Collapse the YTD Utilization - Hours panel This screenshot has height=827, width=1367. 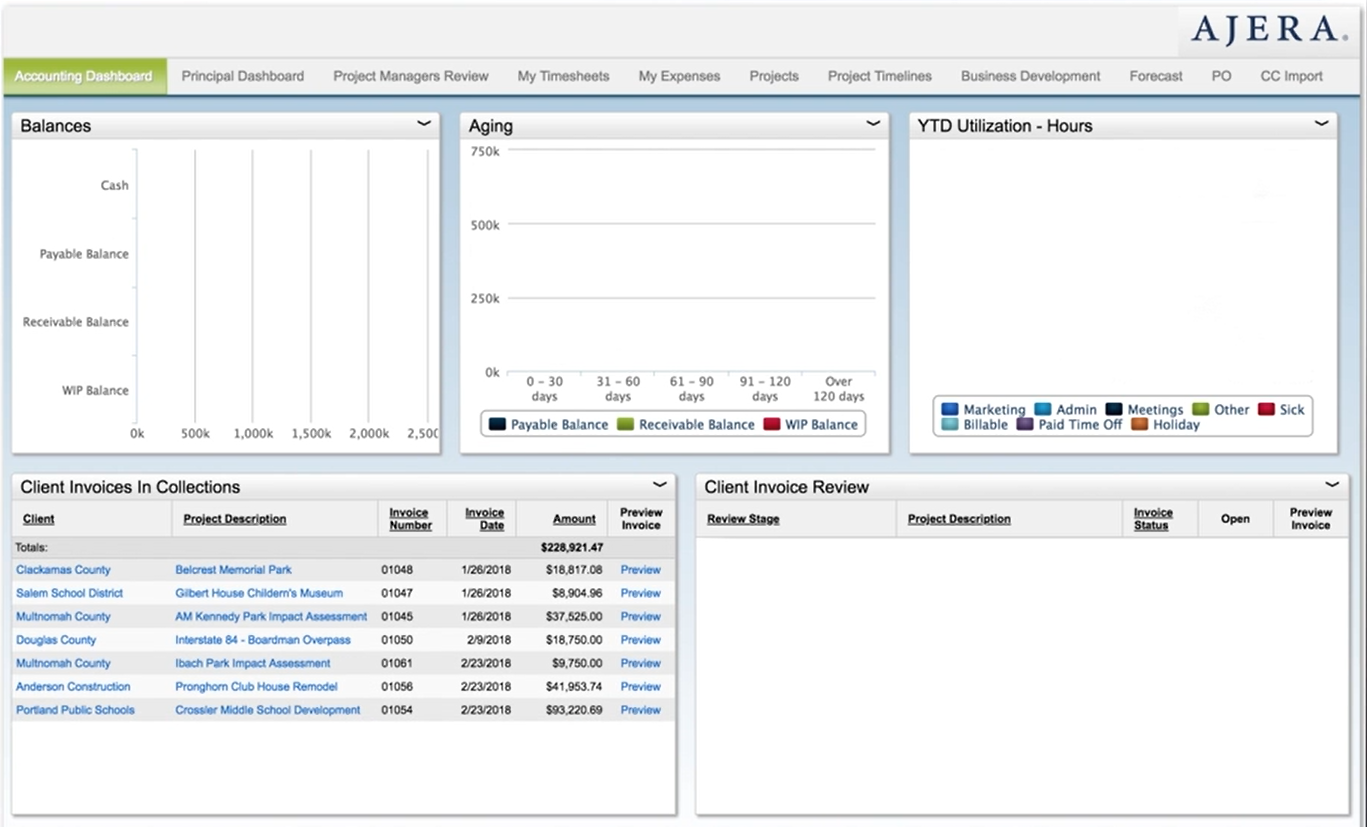click(x=1322, y=121)
